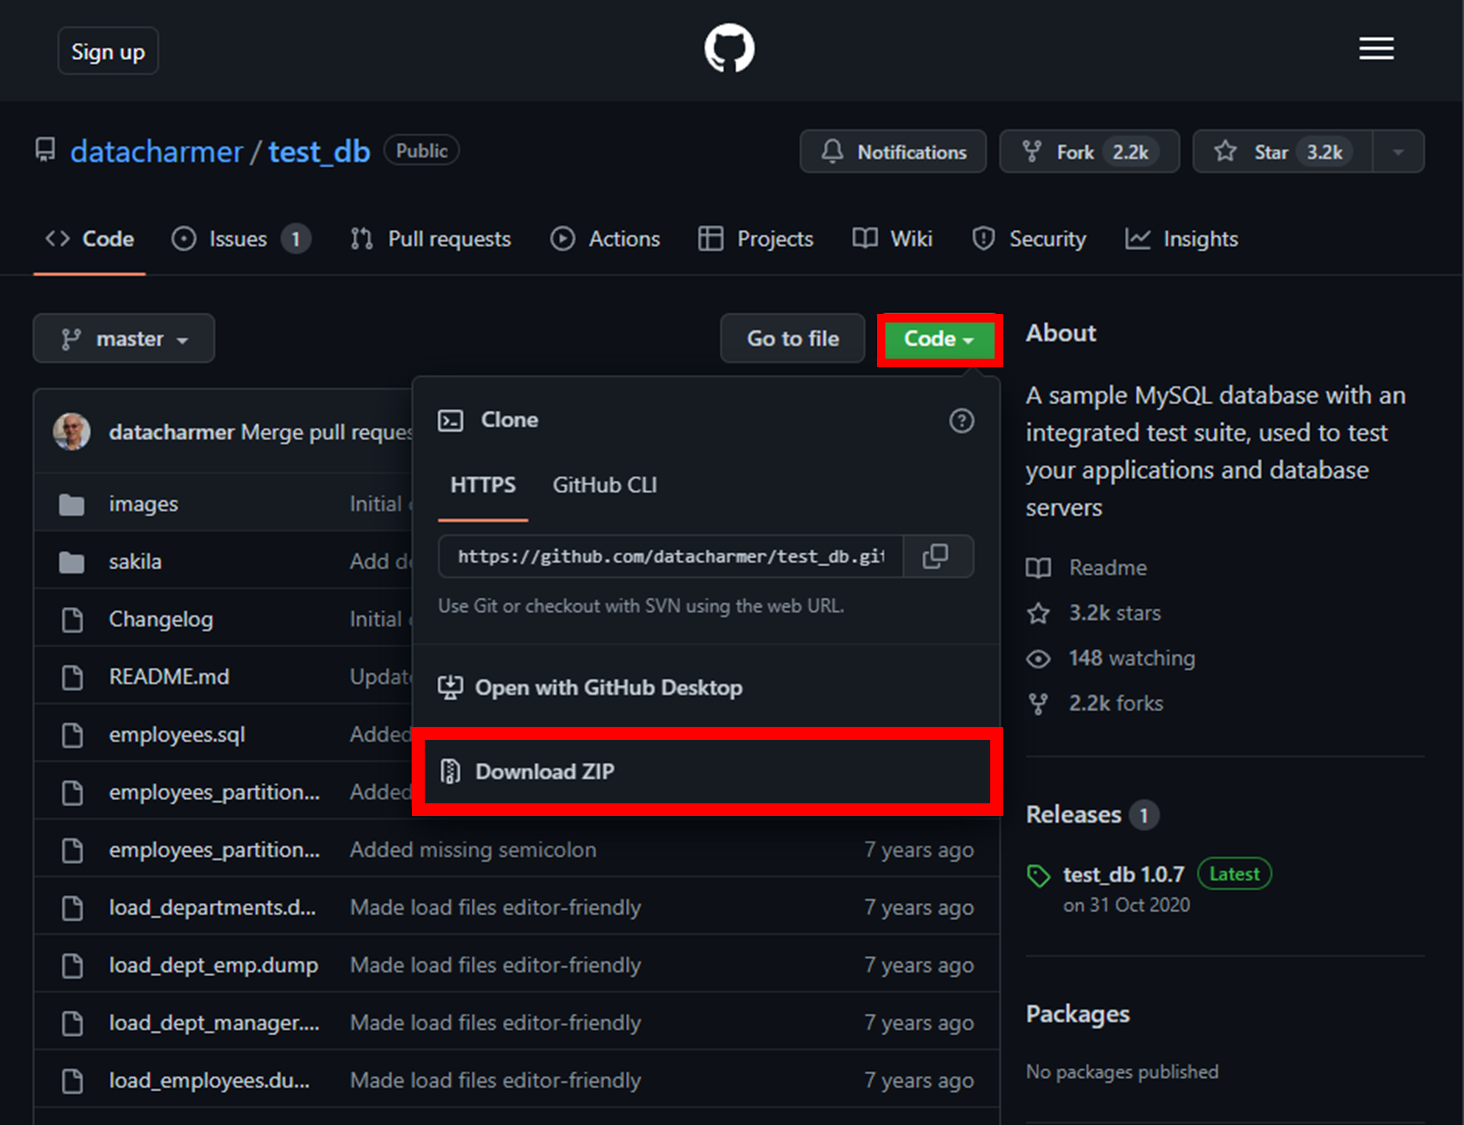Click the load_dept_manager.... file icon
1464x1125 pixels.
coord(72,1023)
